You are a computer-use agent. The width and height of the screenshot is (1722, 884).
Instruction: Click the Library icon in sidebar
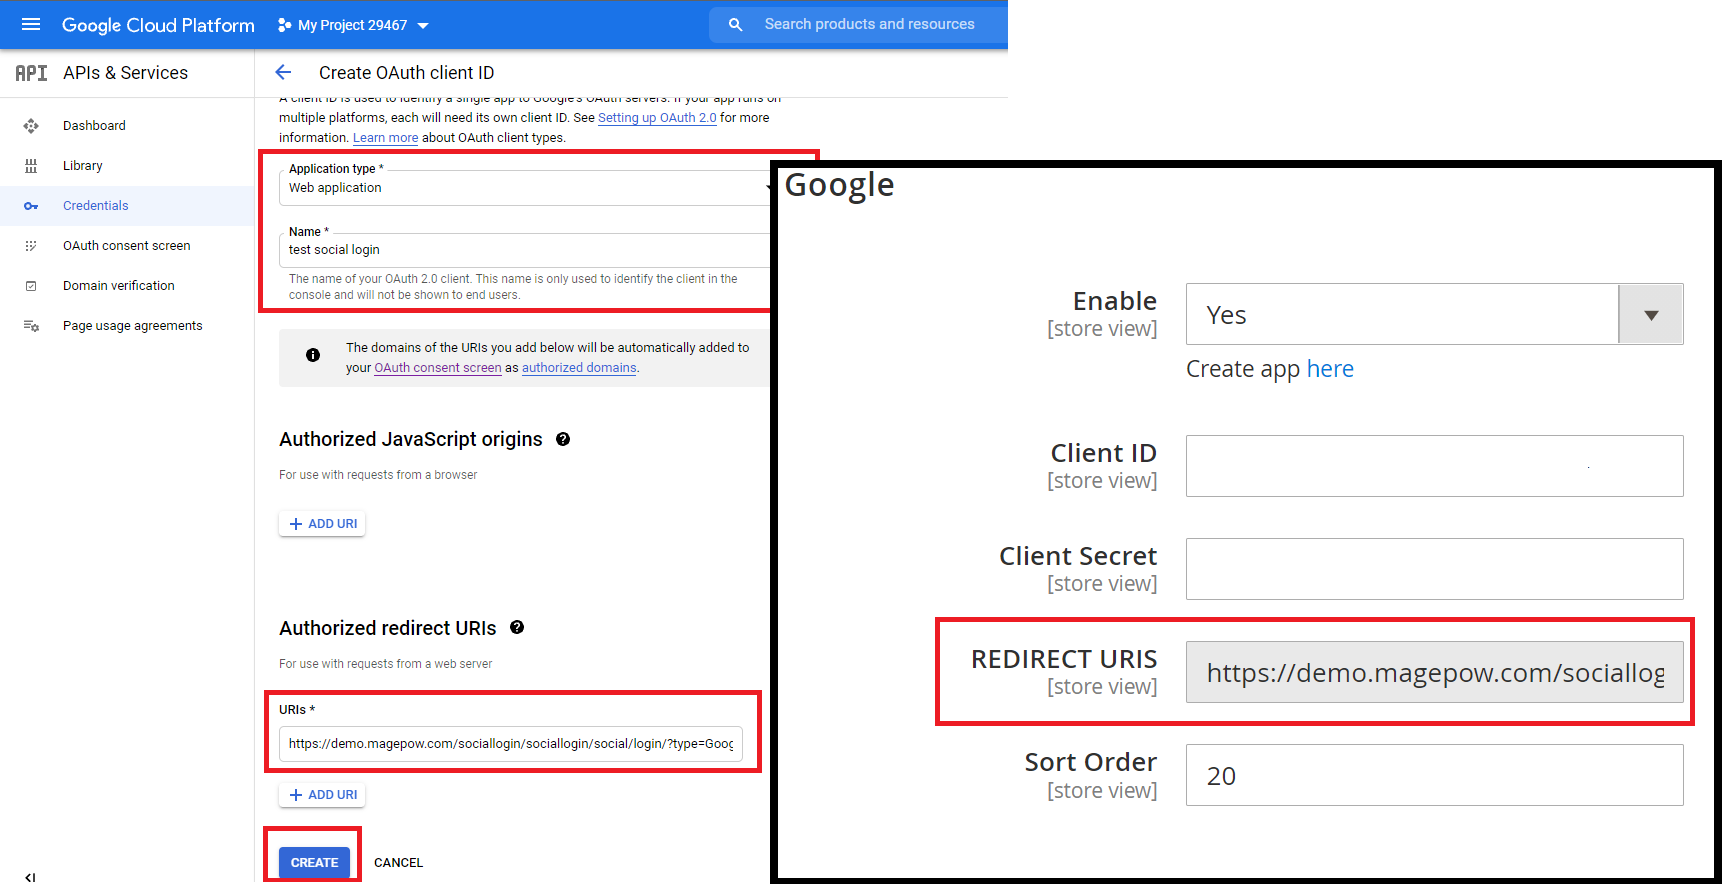point(31,166)
